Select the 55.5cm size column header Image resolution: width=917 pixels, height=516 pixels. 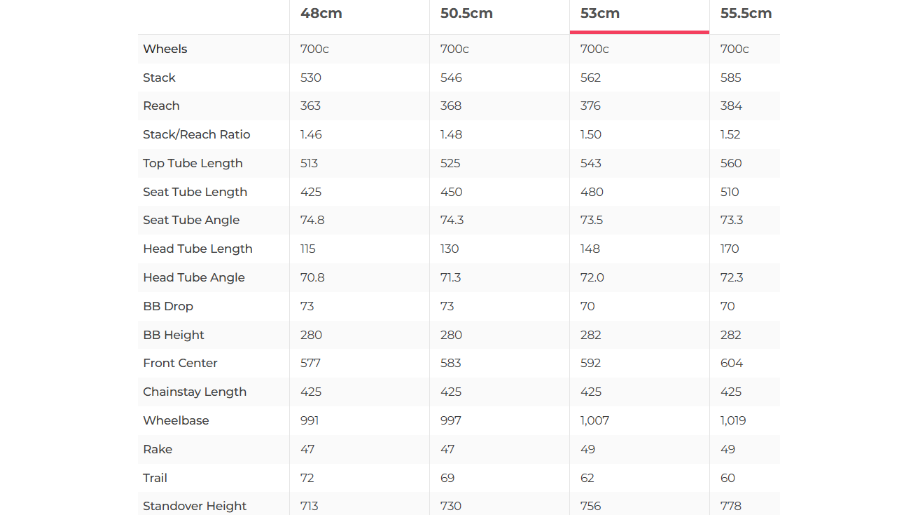(x=745, y=14)
